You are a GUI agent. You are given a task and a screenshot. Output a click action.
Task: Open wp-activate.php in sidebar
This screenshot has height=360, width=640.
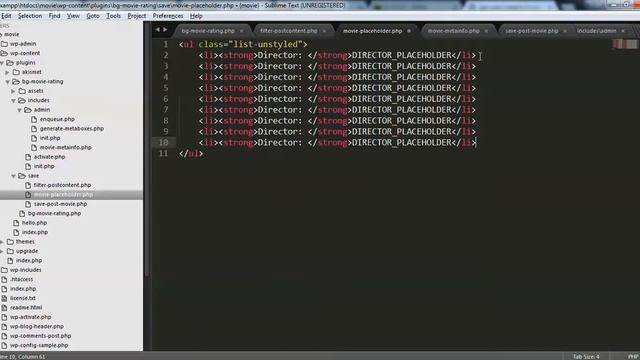[31, 317]
